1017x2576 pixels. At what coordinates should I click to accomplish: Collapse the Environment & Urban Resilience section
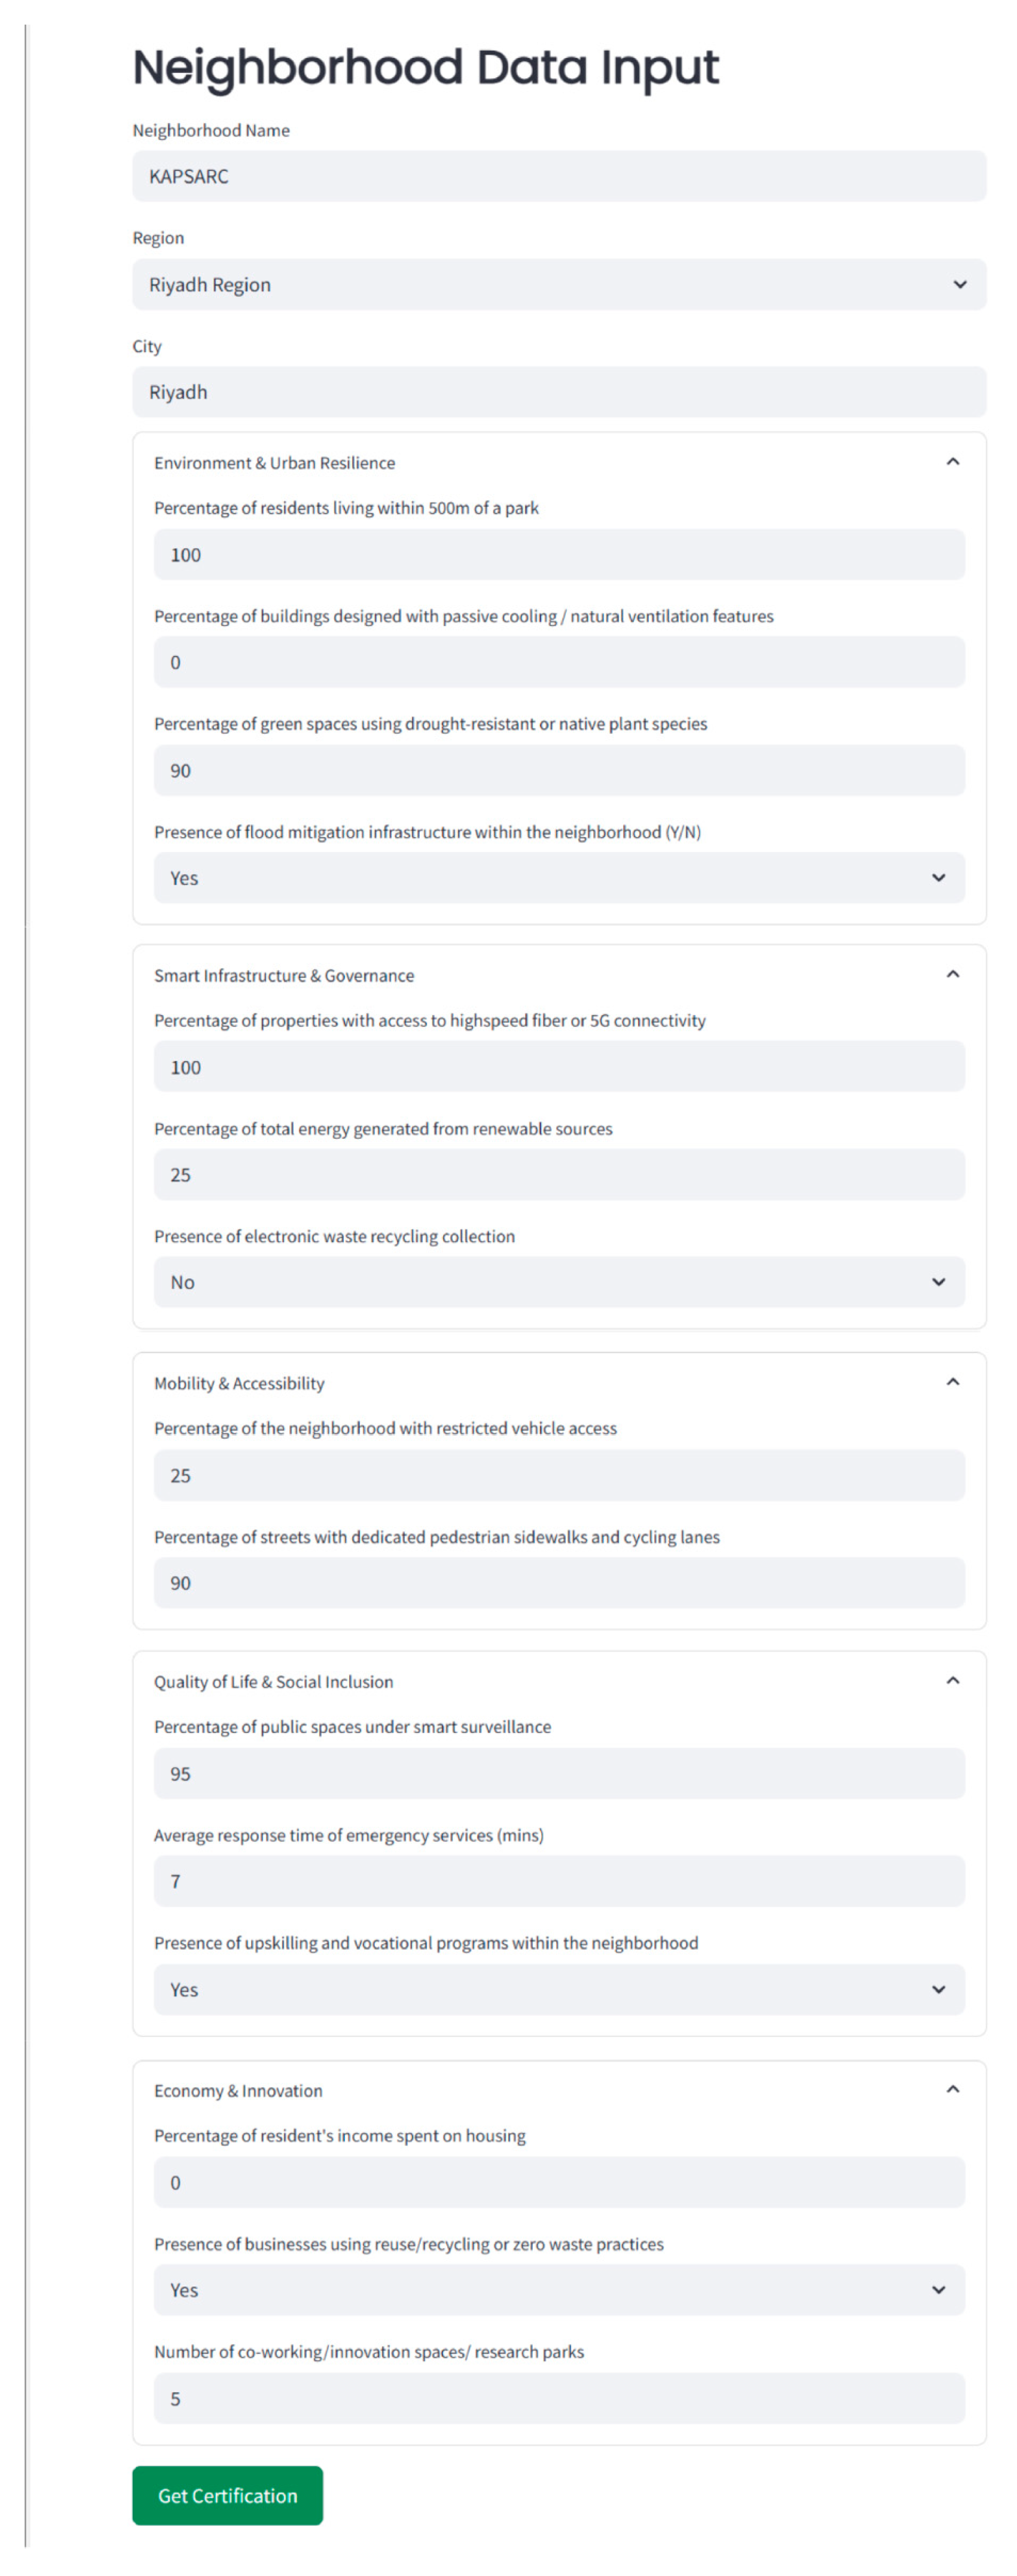pos(952,462)
